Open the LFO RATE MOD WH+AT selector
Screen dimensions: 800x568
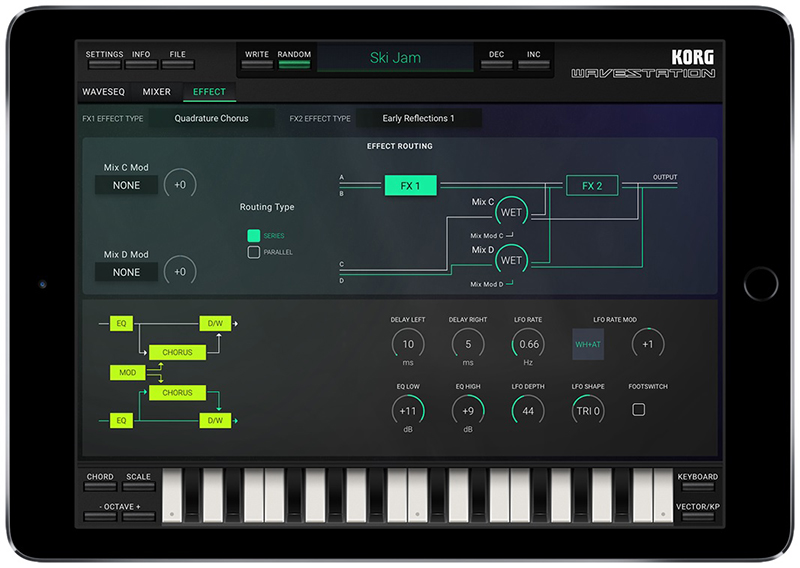click(588, 344)
